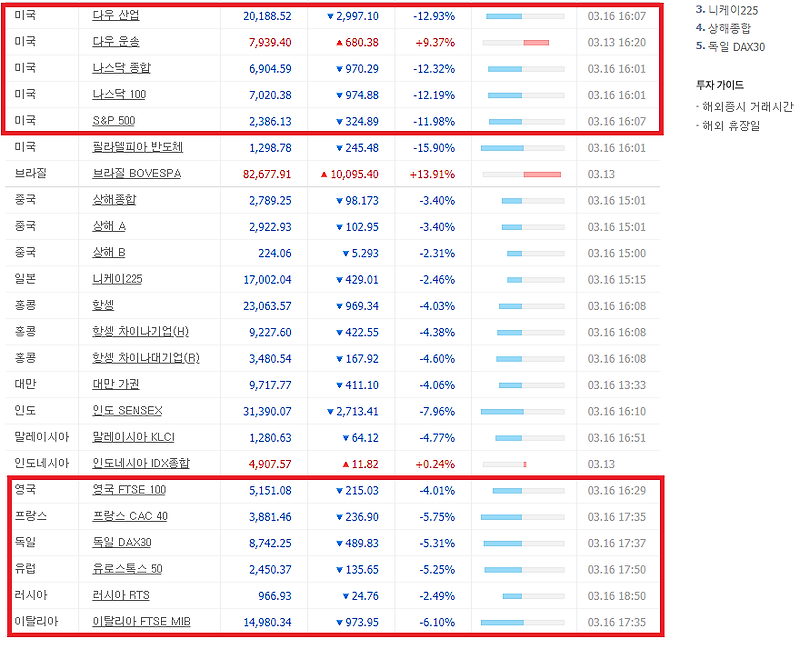Open the 해외증시 거래시간 guide link
Screen dimensions: 800x649
tap(747, 107)
